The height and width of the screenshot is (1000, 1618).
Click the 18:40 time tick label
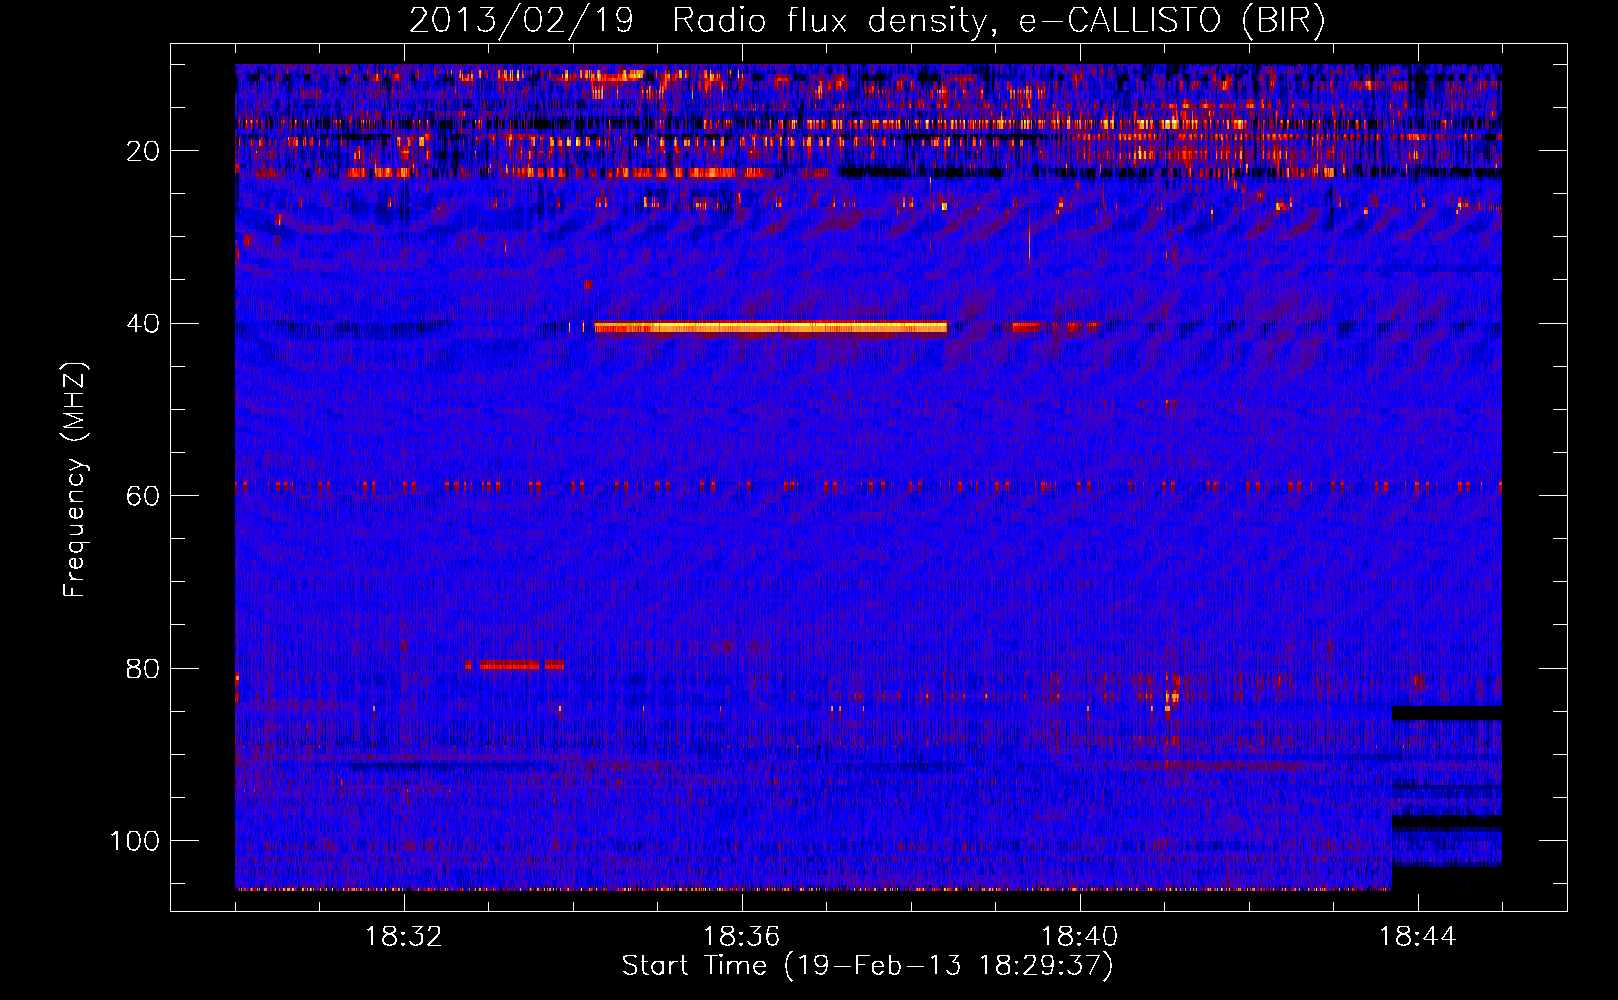1080,937
